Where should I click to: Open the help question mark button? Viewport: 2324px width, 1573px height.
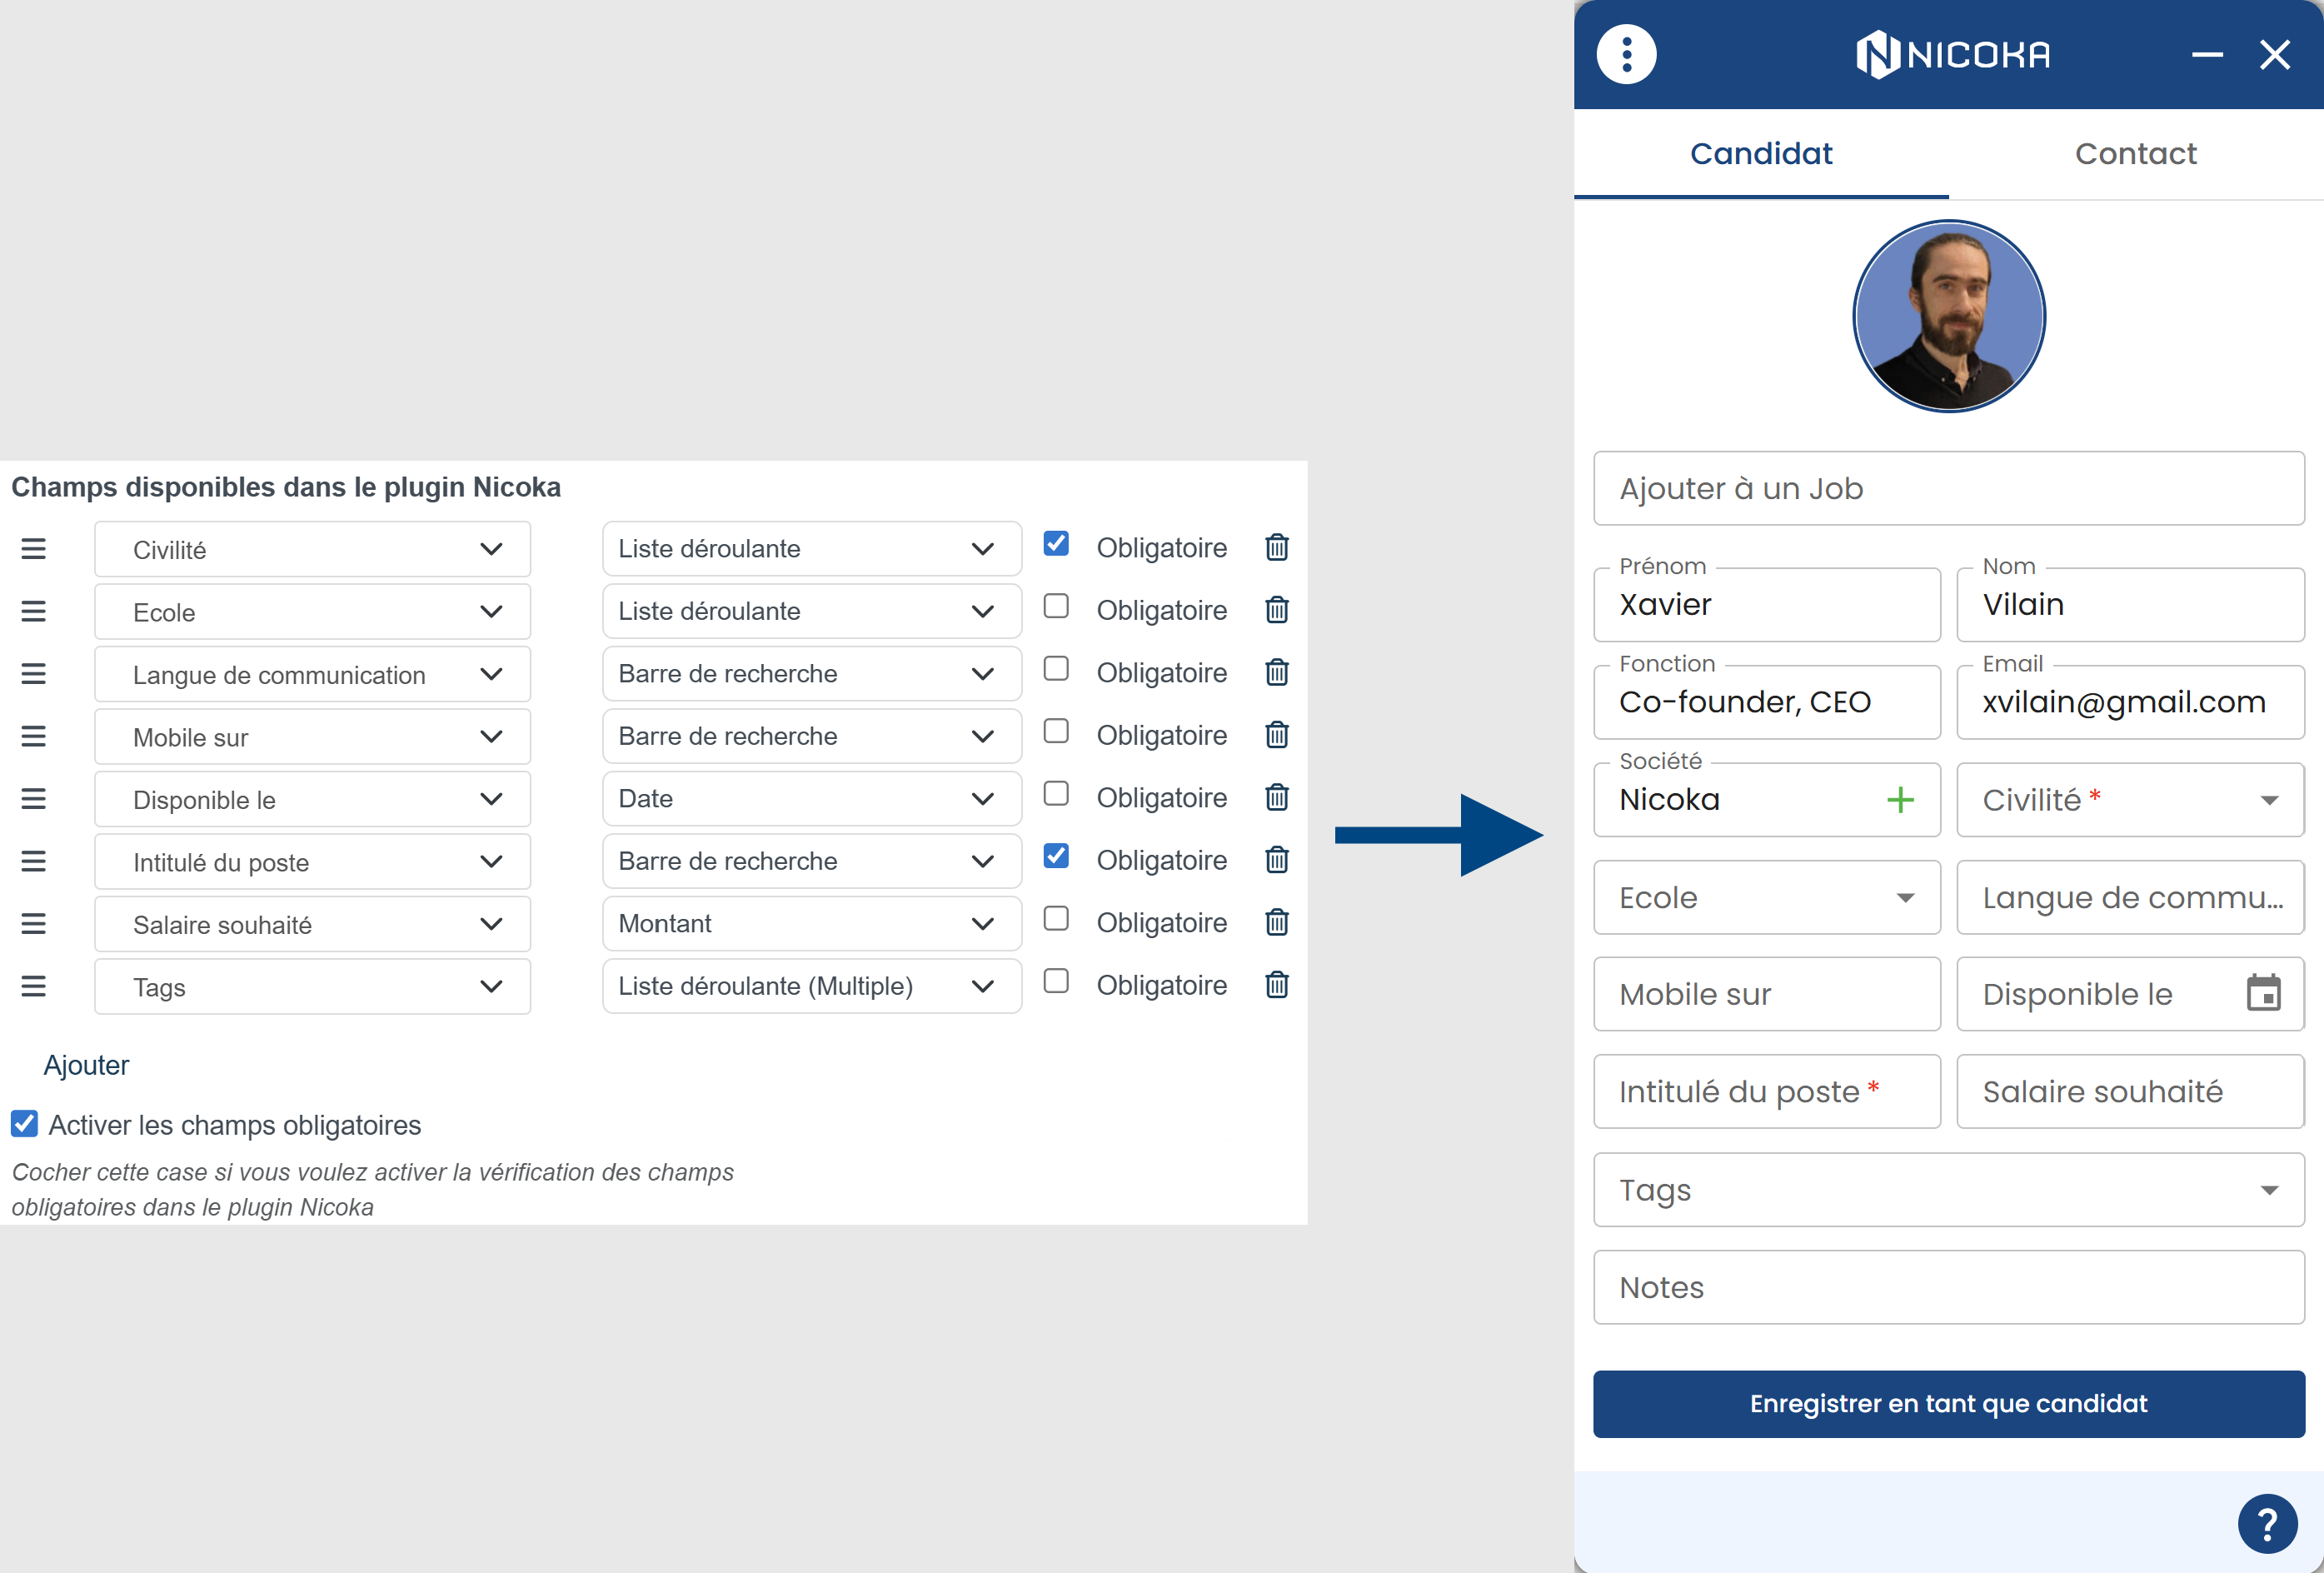(x=2266, y=1523)
